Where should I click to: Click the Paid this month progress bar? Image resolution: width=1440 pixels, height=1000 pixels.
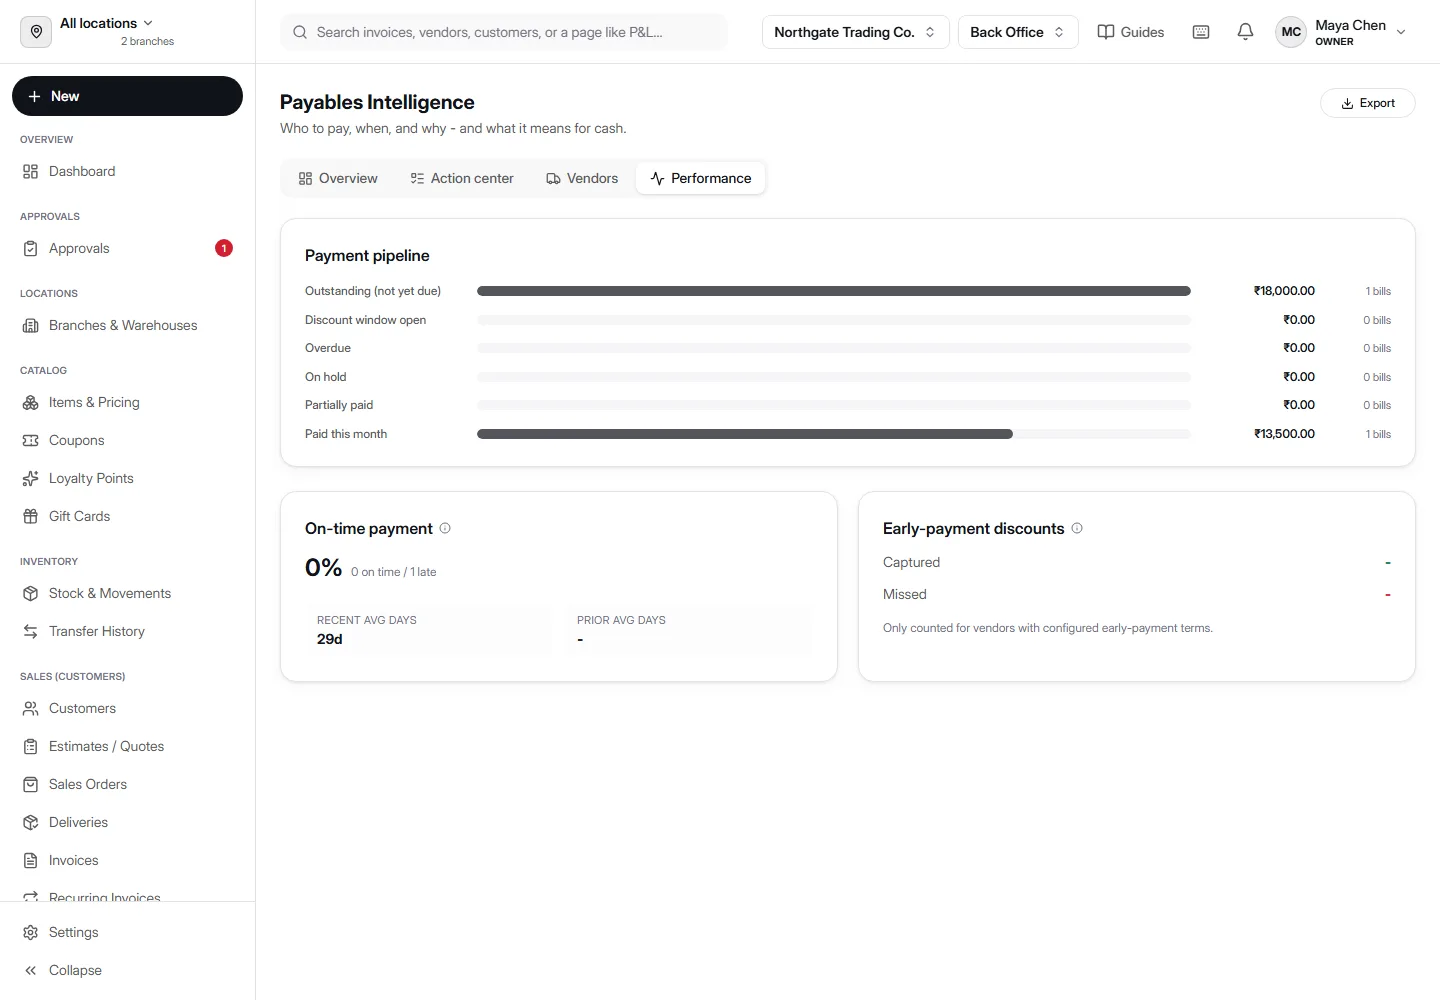834,434
